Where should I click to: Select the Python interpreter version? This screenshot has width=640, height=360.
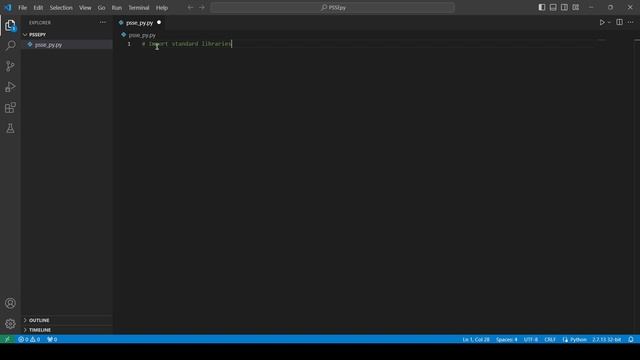pyautogui.click(x=607, y=339)
